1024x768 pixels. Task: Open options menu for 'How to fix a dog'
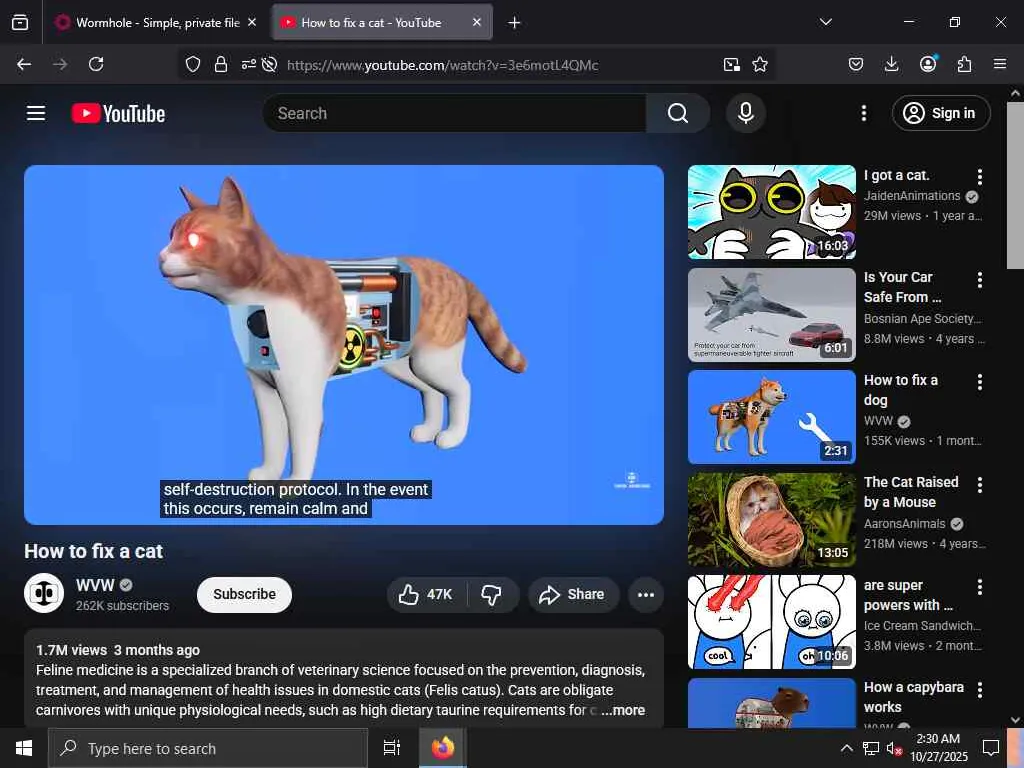980,382
